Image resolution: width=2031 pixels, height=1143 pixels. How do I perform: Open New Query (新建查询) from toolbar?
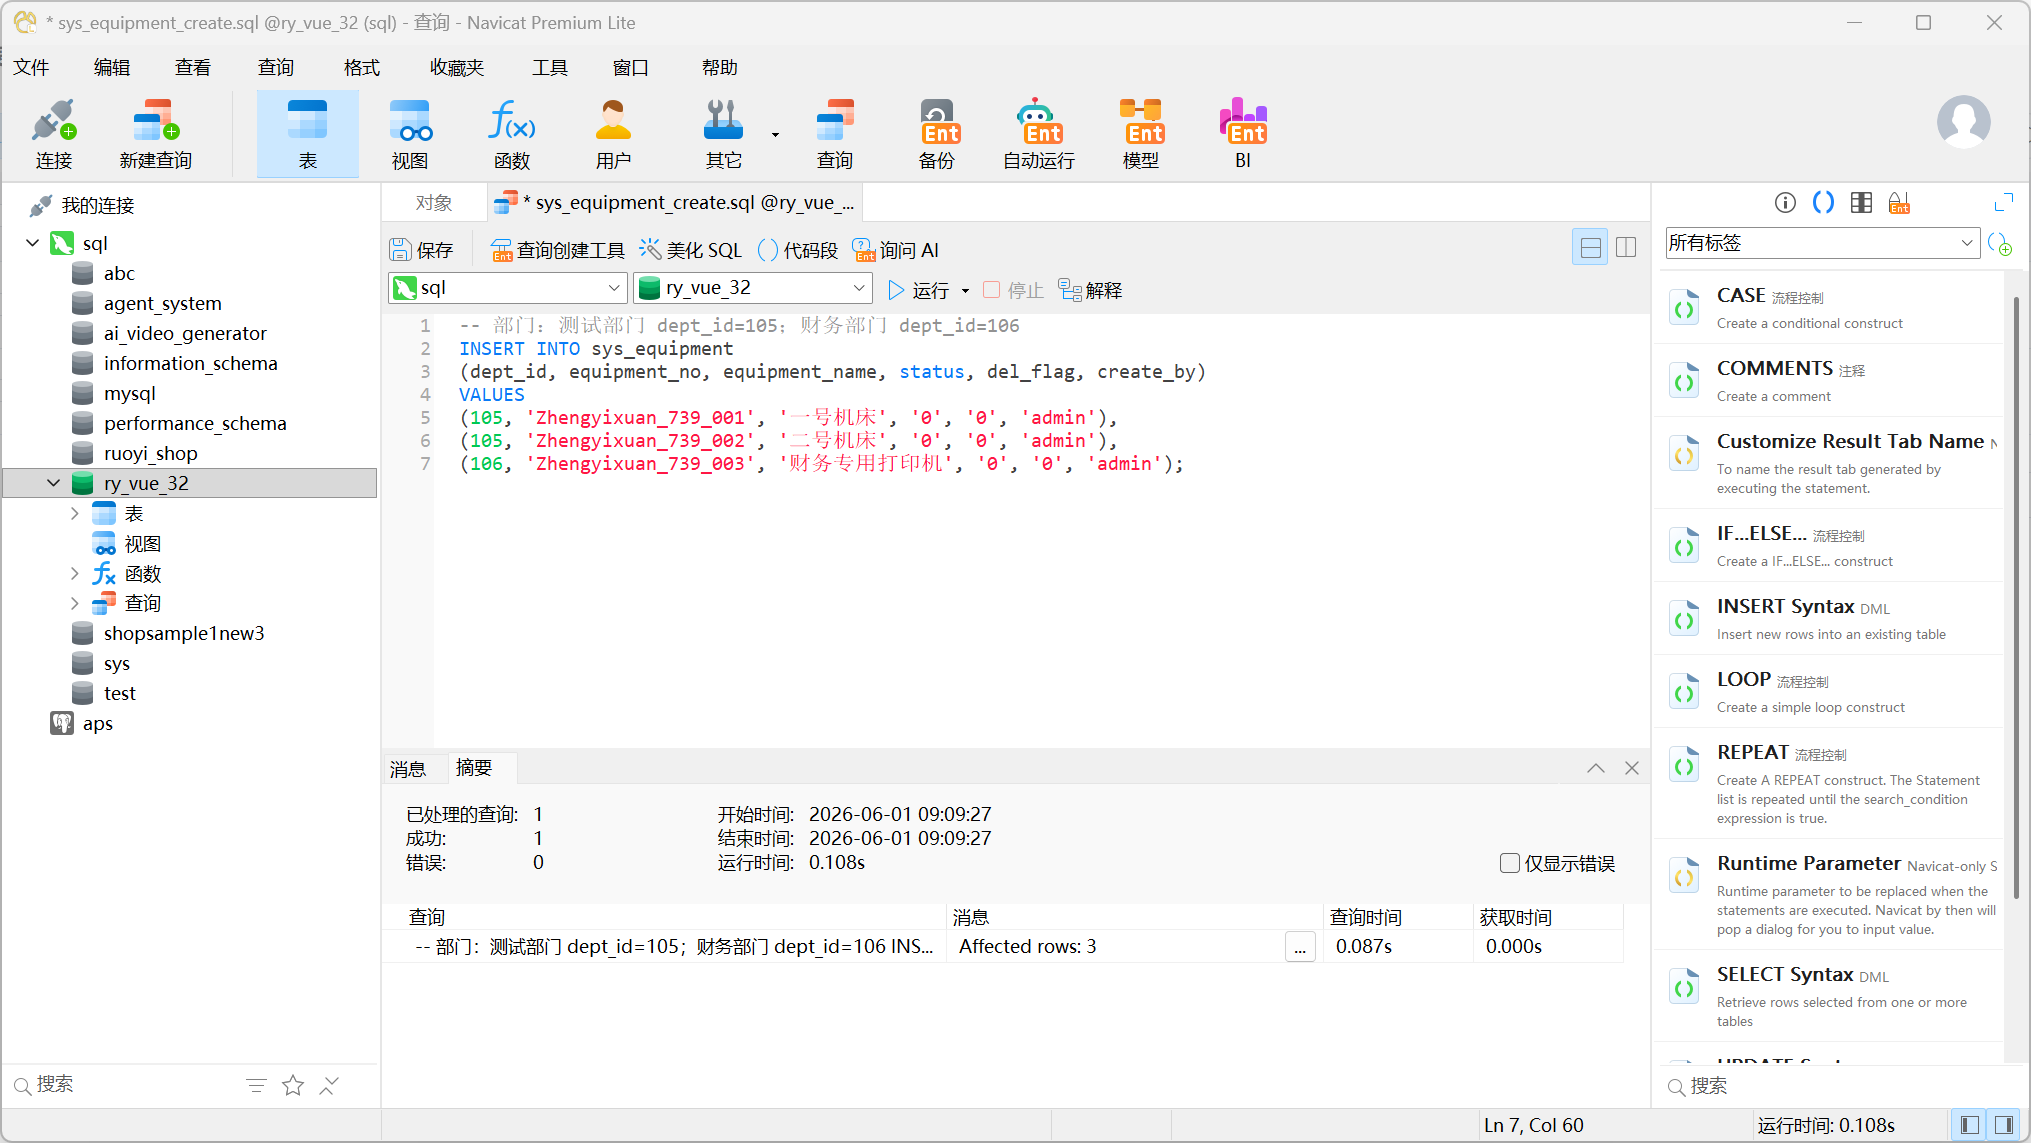coord(155,134)
